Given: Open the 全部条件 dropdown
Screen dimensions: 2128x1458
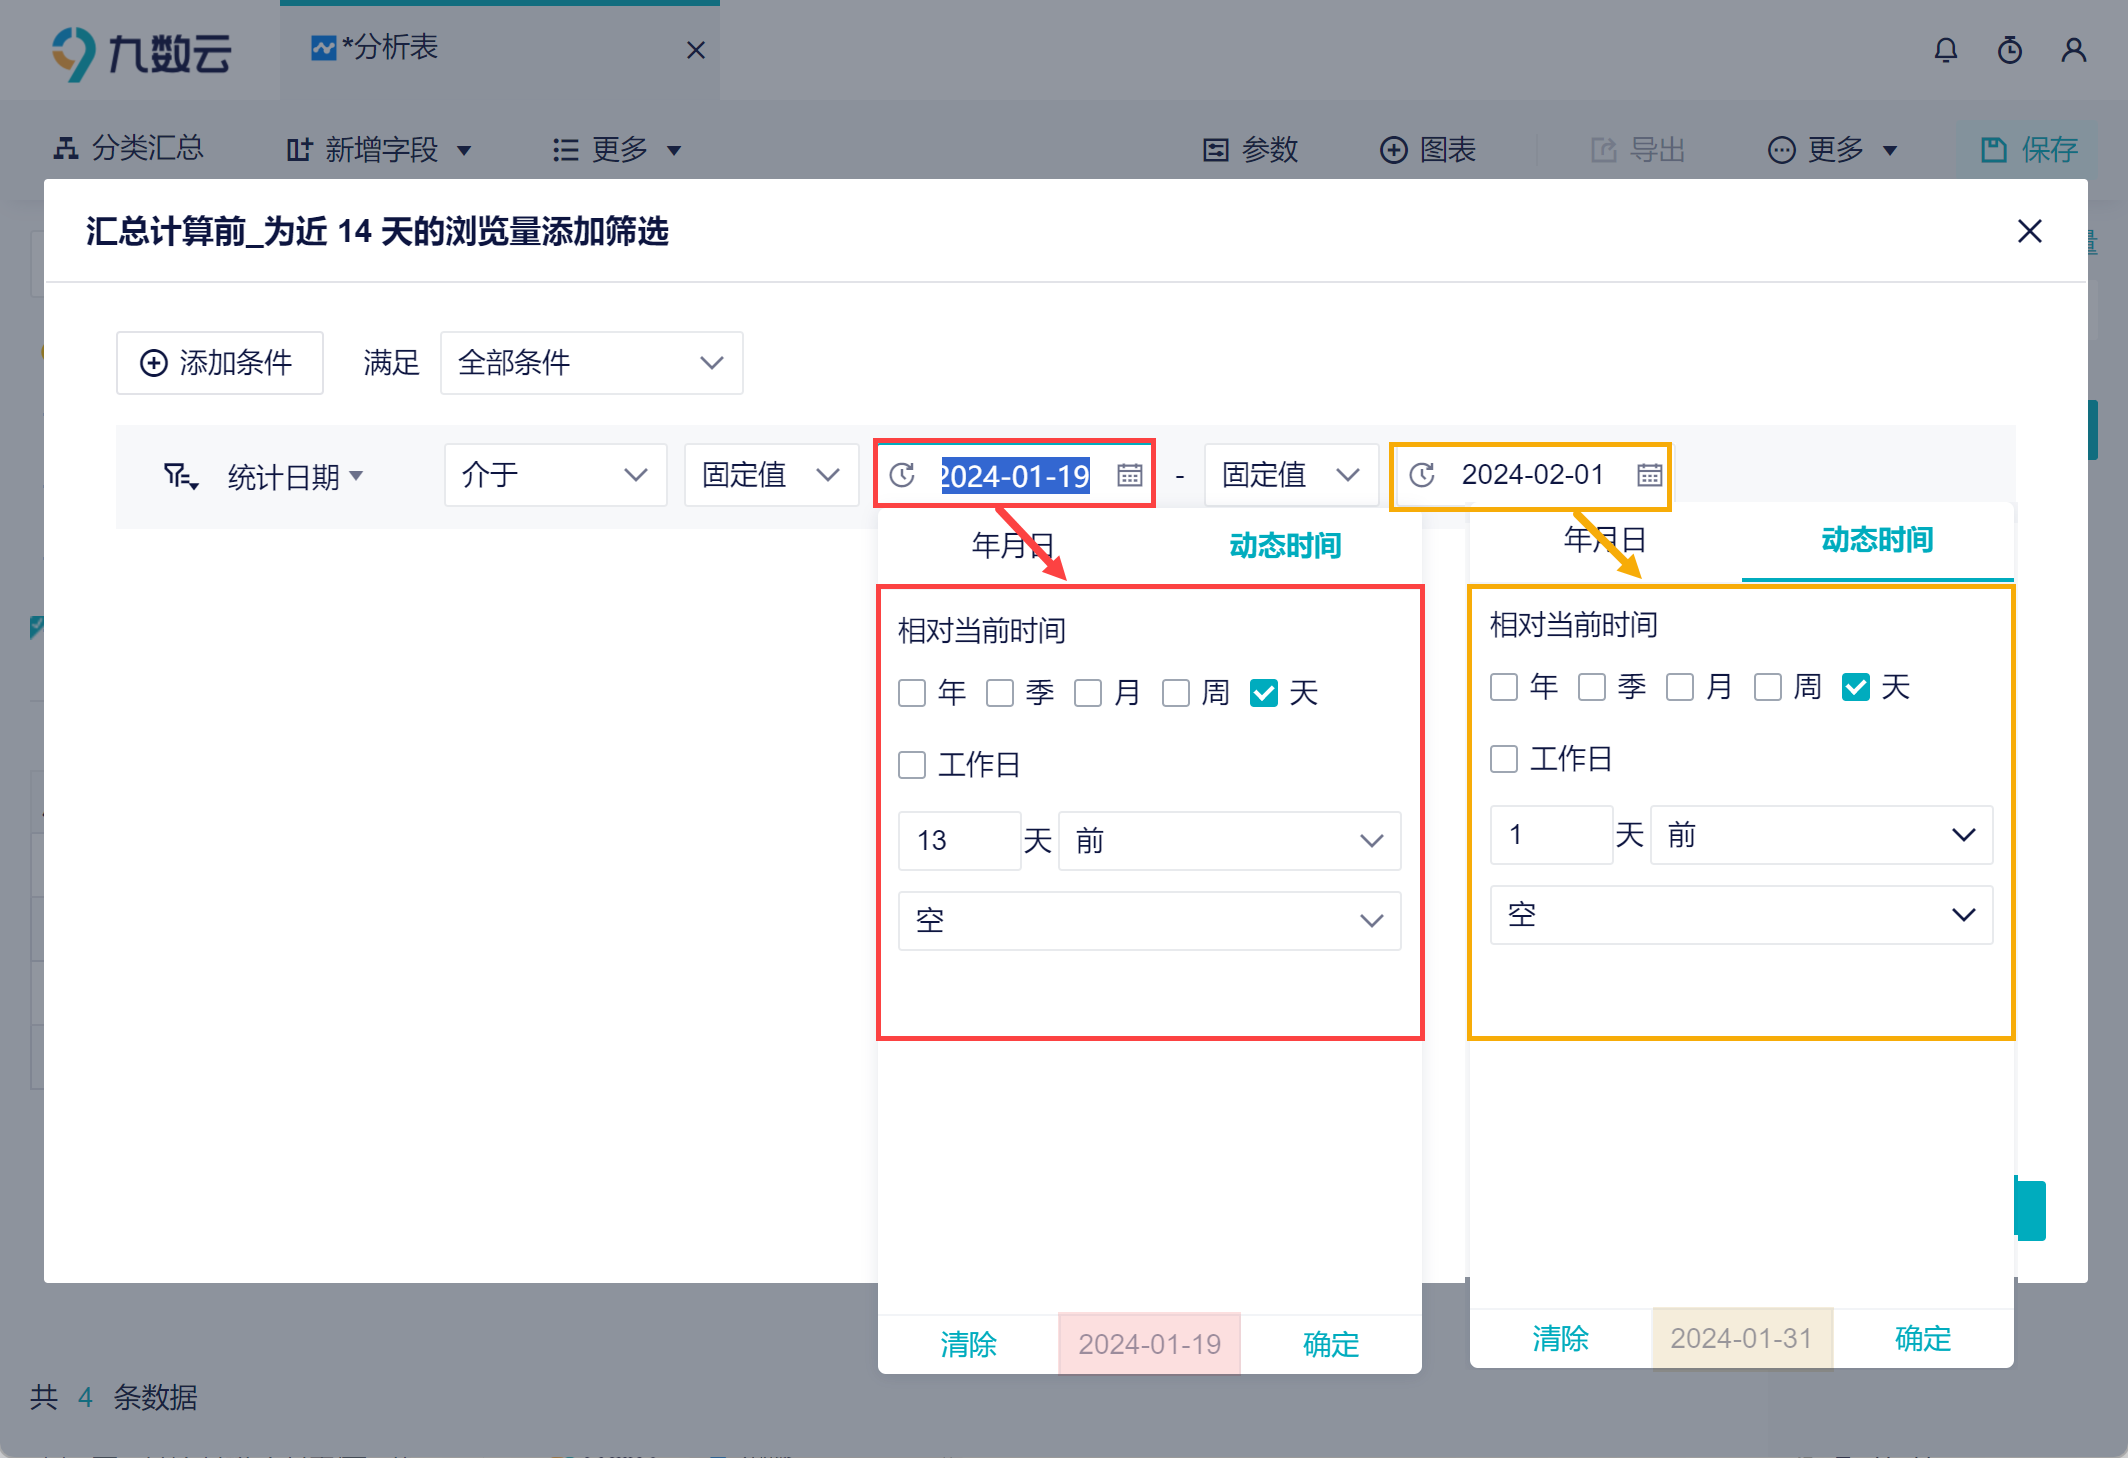Looking at the screenshot, I should click(591, 363).
